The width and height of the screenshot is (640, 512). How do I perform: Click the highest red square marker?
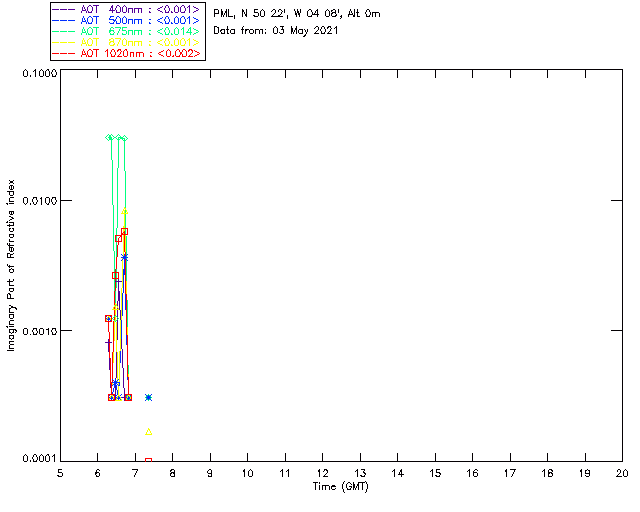coord(124,231)
